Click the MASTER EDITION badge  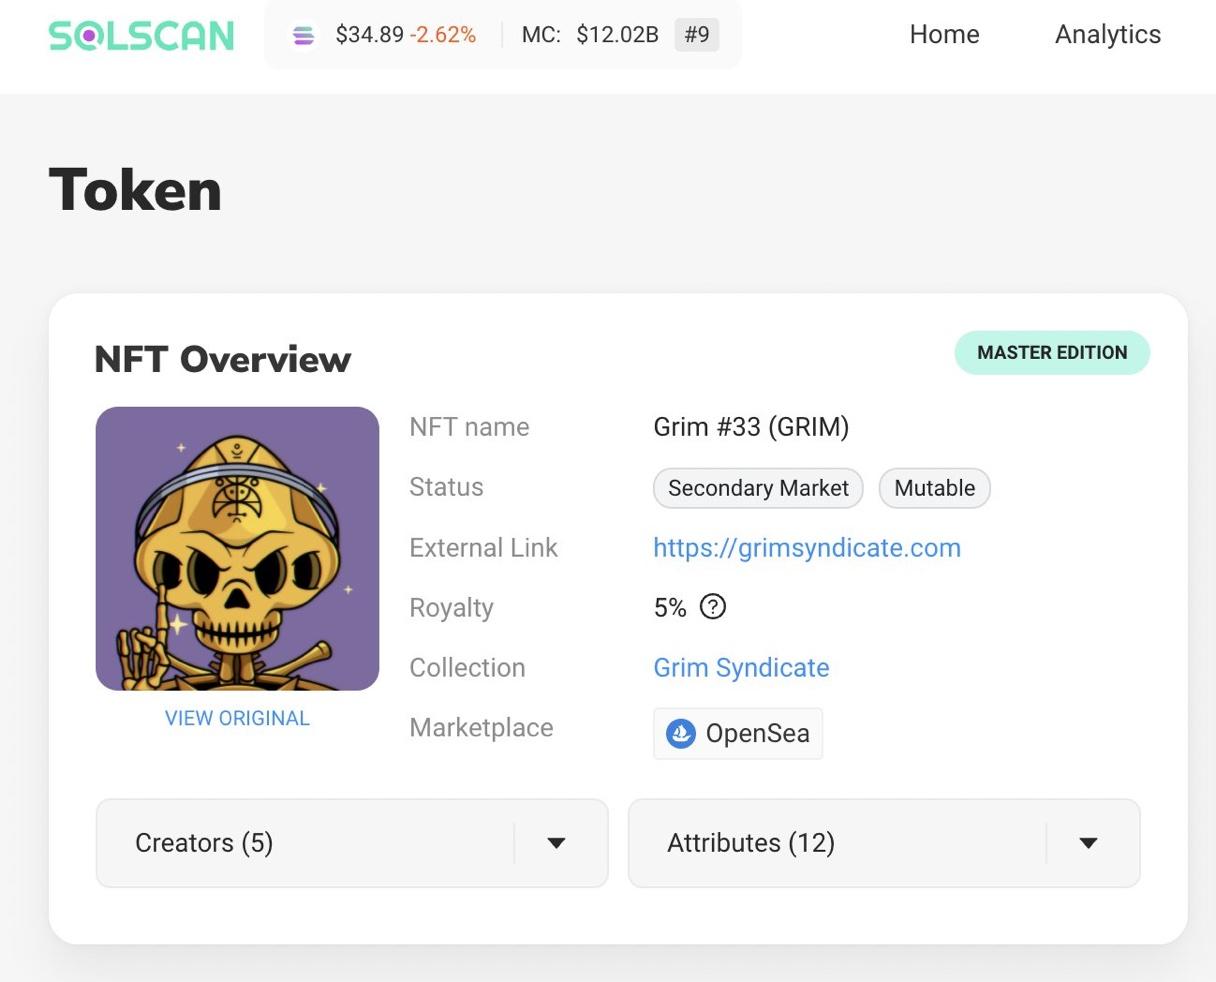1052,353
